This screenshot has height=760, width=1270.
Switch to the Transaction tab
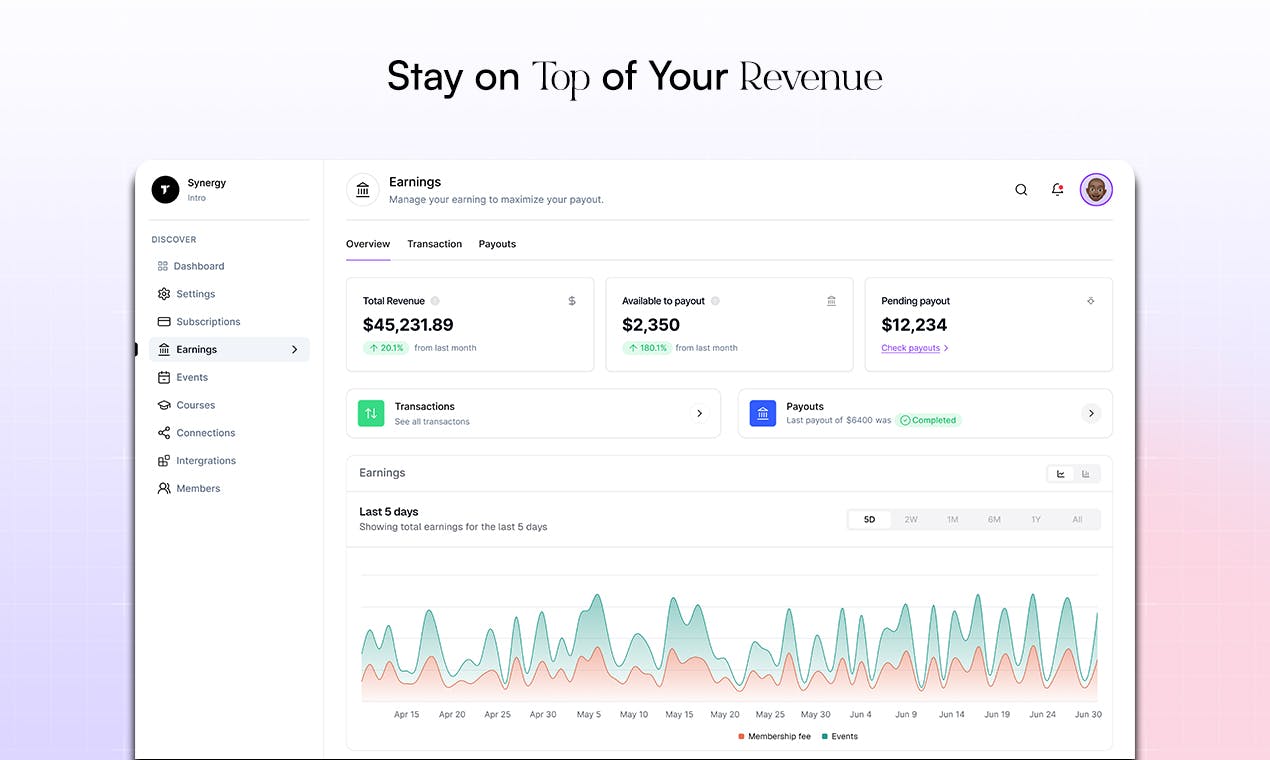[x=434, y=244]
